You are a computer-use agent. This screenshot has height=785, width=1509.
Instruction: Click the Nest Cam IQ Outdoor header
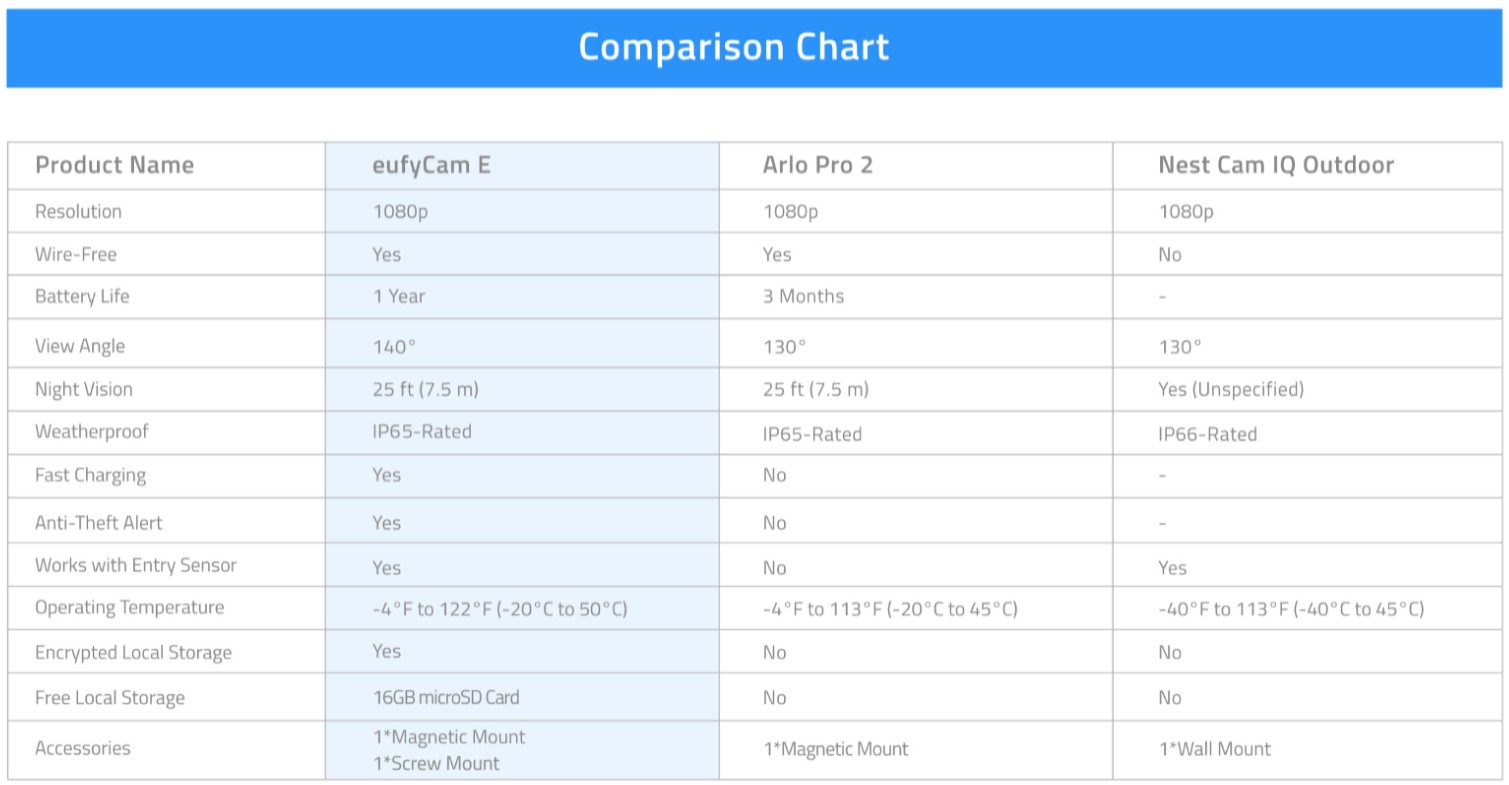[x=1275, y=165]
